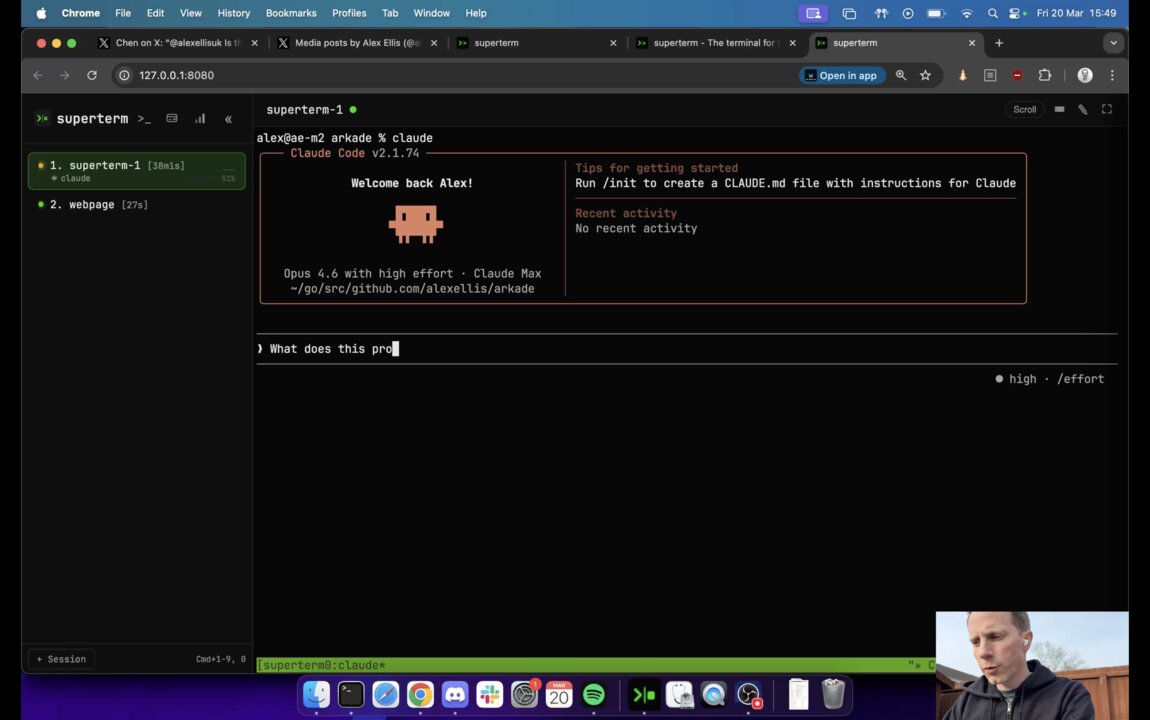Open the Bookmarks menu in menu bar
1150x720 pixels.
[x=291, y=13]
